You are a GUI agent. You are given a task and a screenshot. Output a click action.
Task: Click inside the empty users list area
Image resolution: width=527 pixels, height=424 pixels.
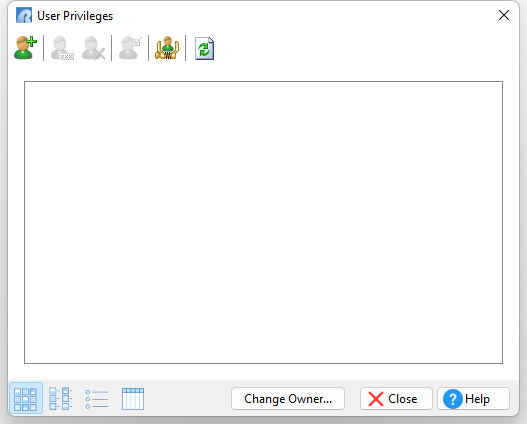point(264,222)
